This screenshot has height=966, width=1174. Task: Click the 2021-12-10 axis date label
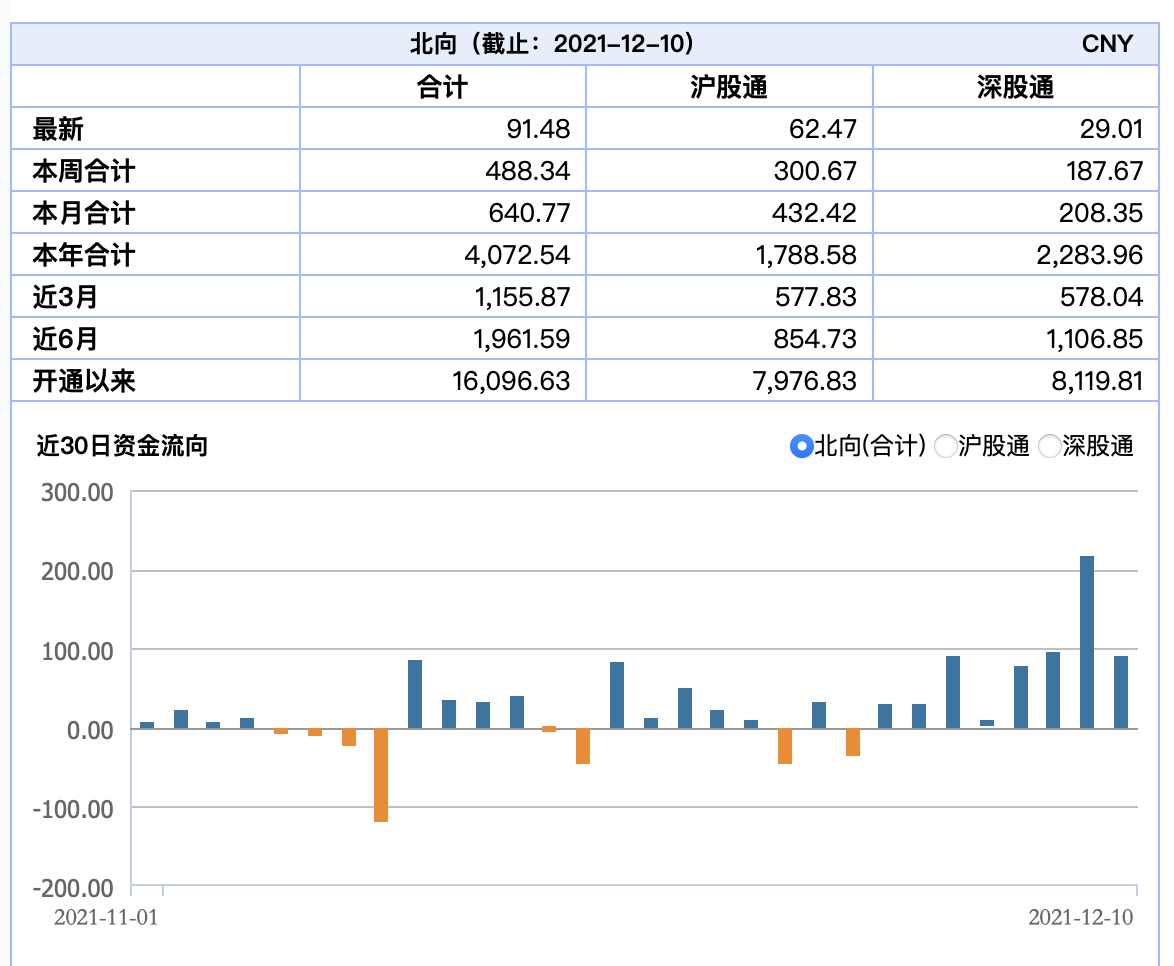tap(1081, 917)
